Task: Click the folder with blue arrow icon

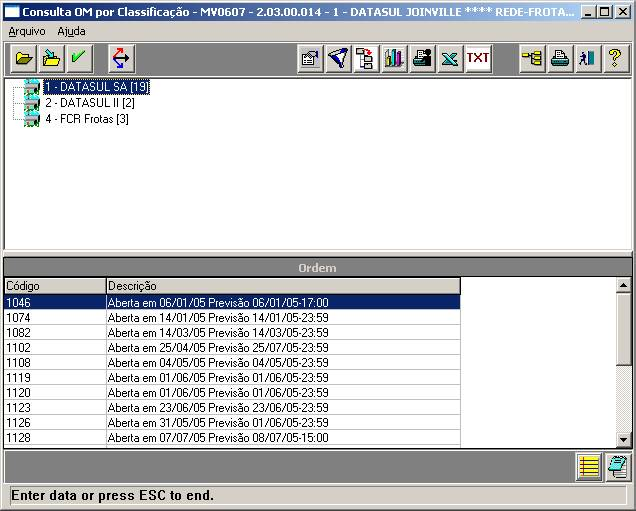Action: (52, 59)
